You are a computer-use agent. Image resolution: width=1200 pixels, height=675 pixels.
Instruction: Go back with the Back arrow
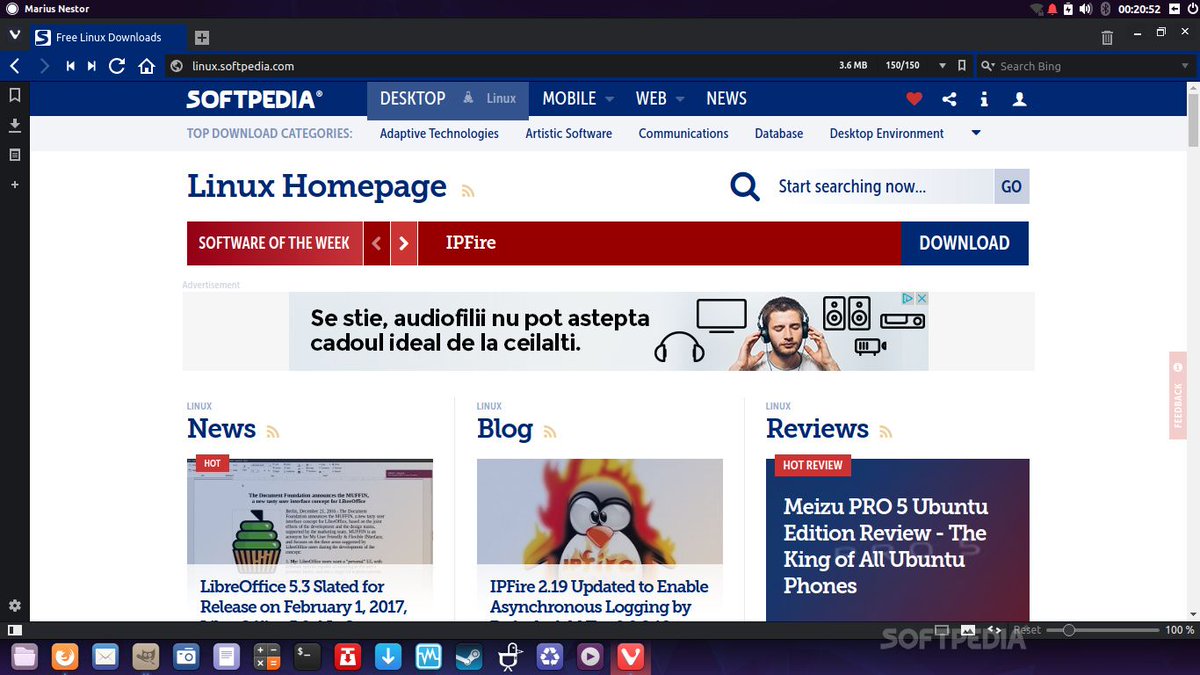15,66
